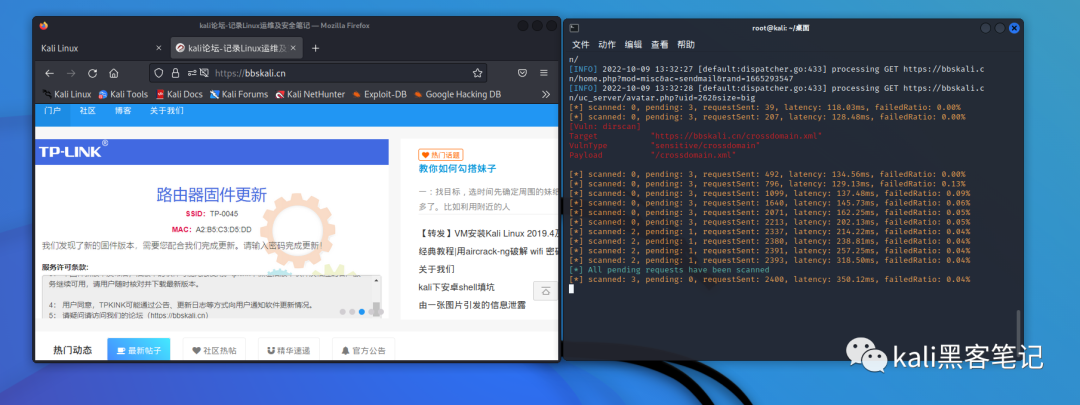Open the Kali Linux bookmark
Image resolution: width=1080 pixels, height=405 pixels.
tap(66, 94)
